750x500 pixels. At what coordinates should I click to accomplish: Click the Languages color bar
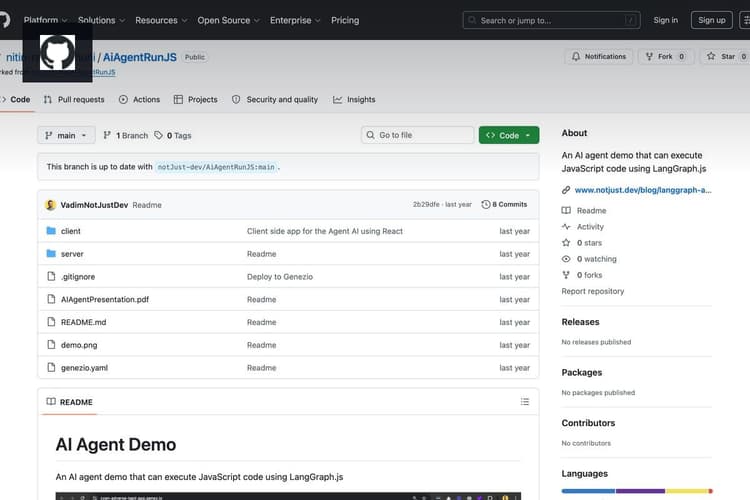(x=637, y=491)
